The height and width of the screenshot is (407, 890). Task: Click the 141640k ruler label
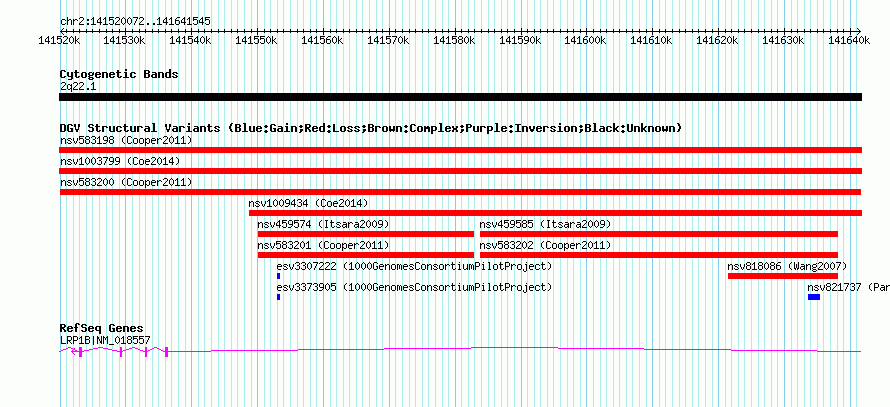click(x=850, y=40)
